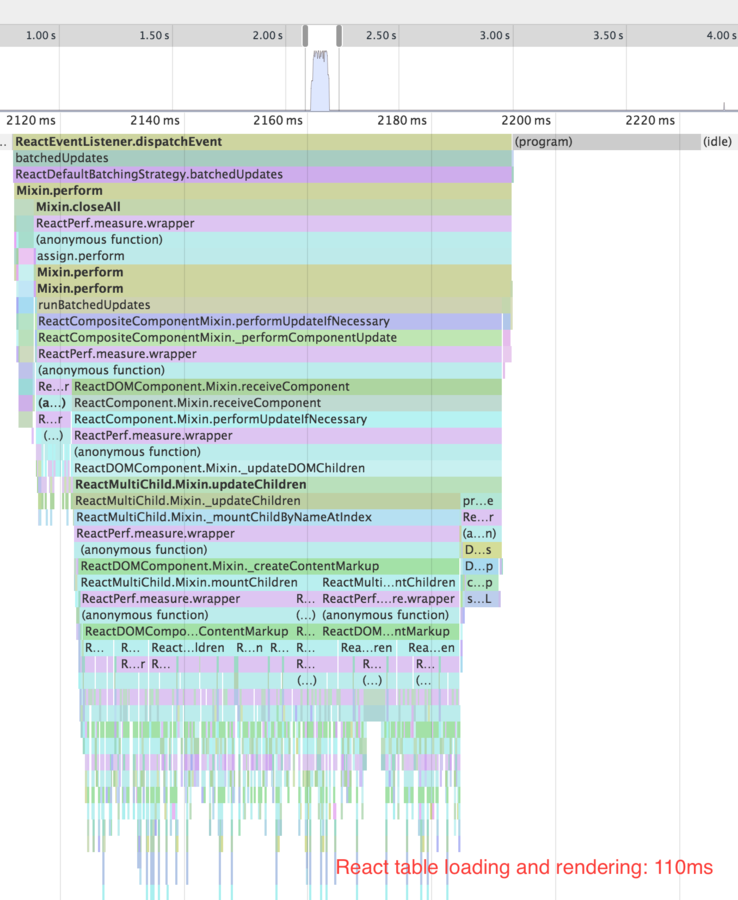The image size is (738, 900).
Task: Select the truncated ReactMulti…ntChildren bar
Action: pyautogui.click(x=390, y=583)
